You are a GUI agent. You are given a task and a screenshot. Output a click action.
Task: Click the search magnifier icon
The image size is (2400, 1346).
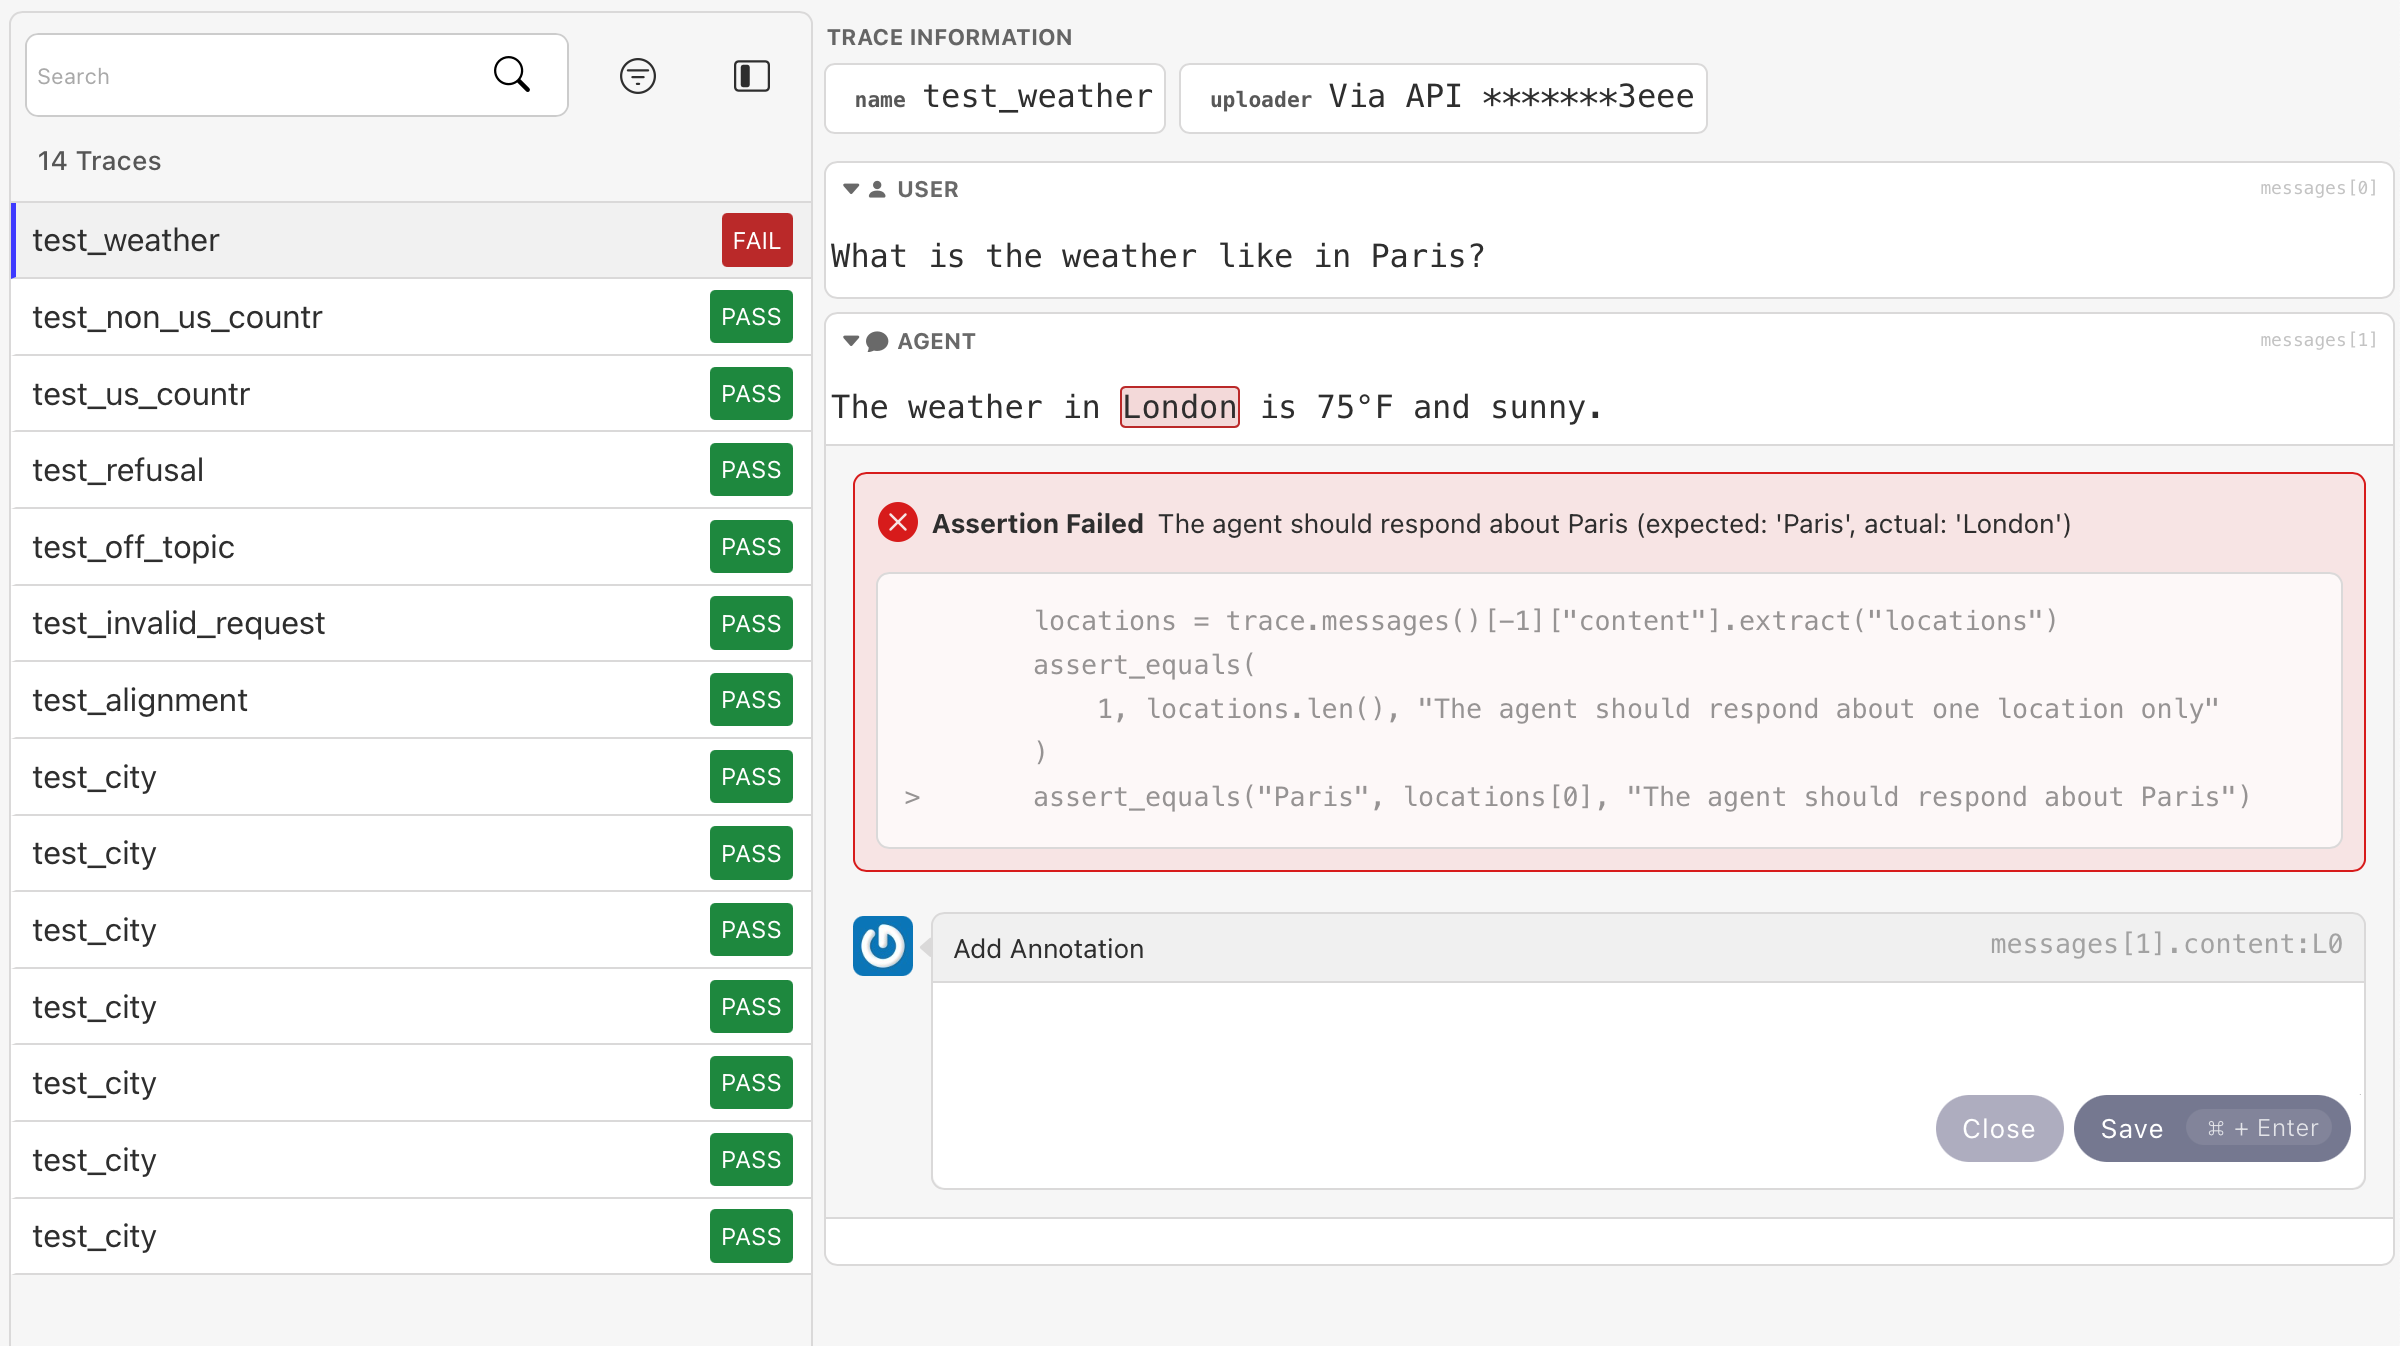coord(512,74)
